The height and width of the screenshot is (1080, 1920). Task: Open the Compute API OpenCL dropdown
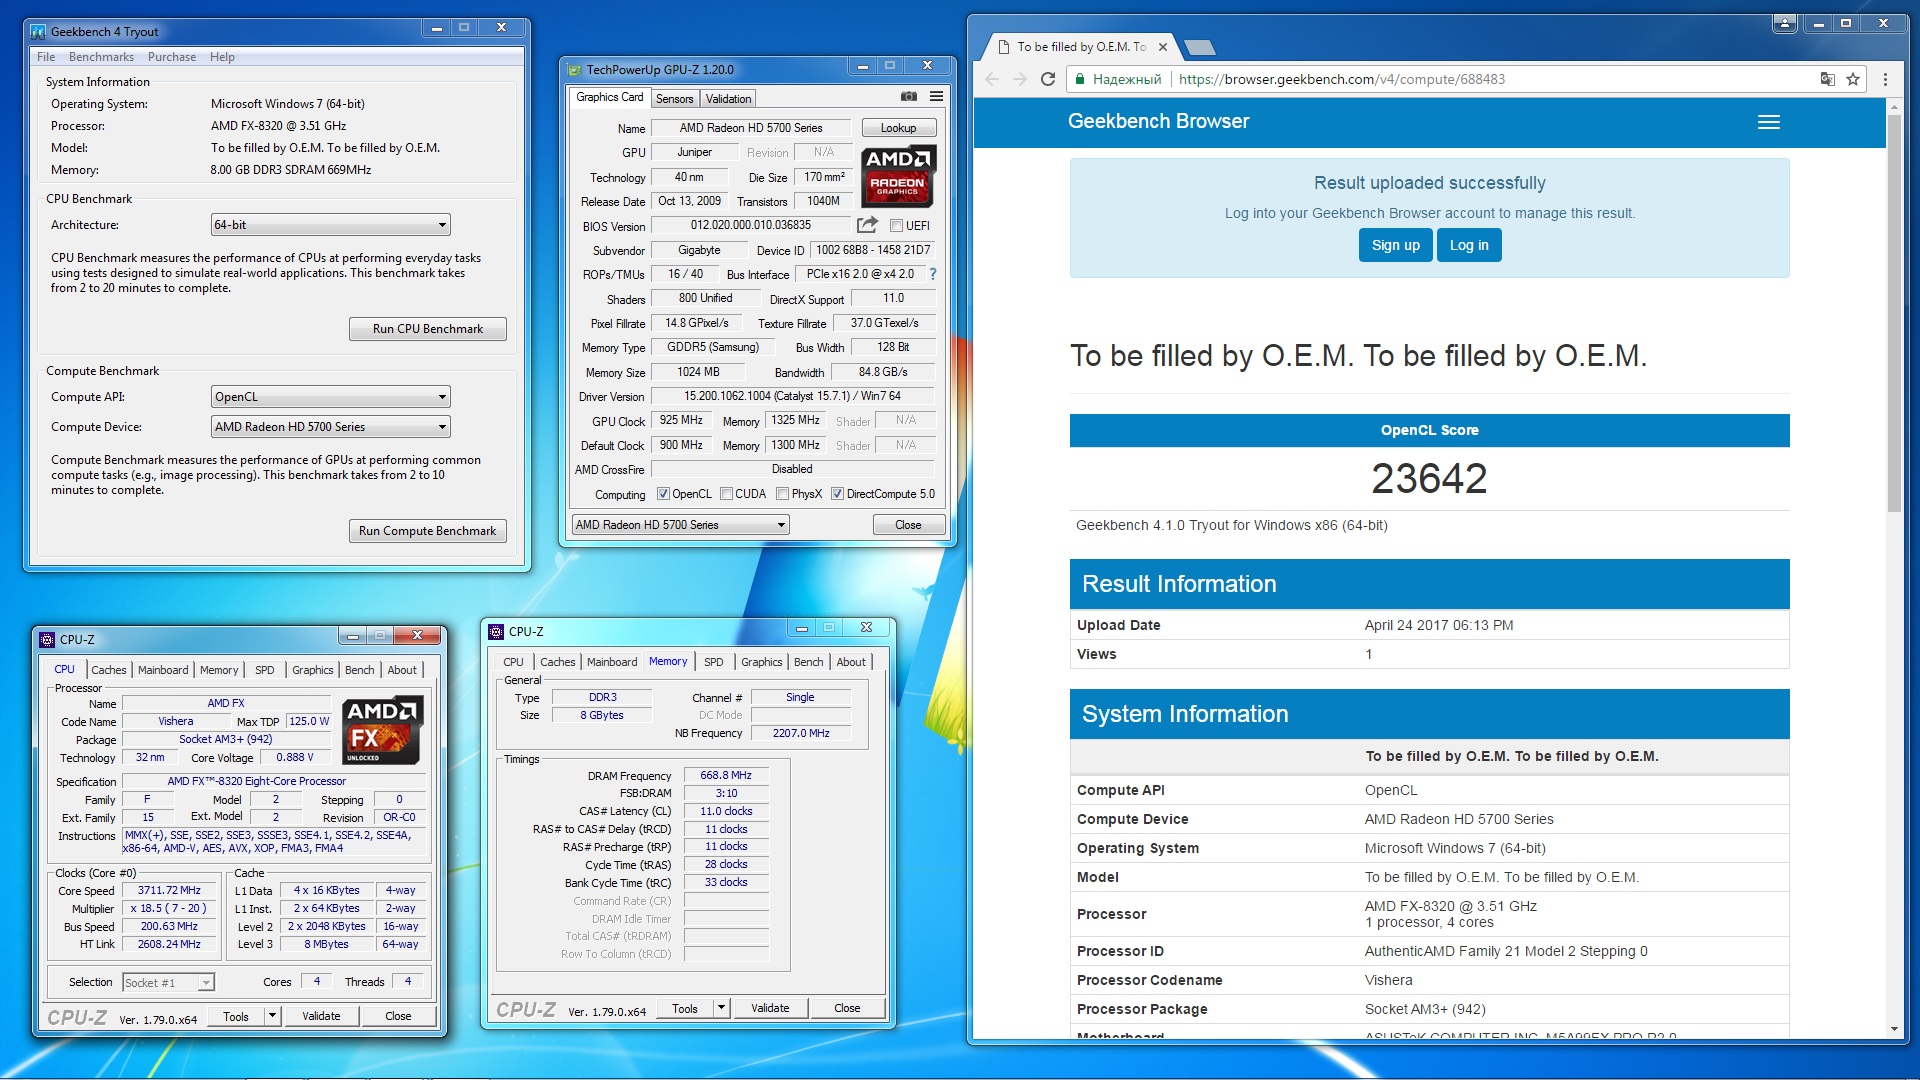331,397
